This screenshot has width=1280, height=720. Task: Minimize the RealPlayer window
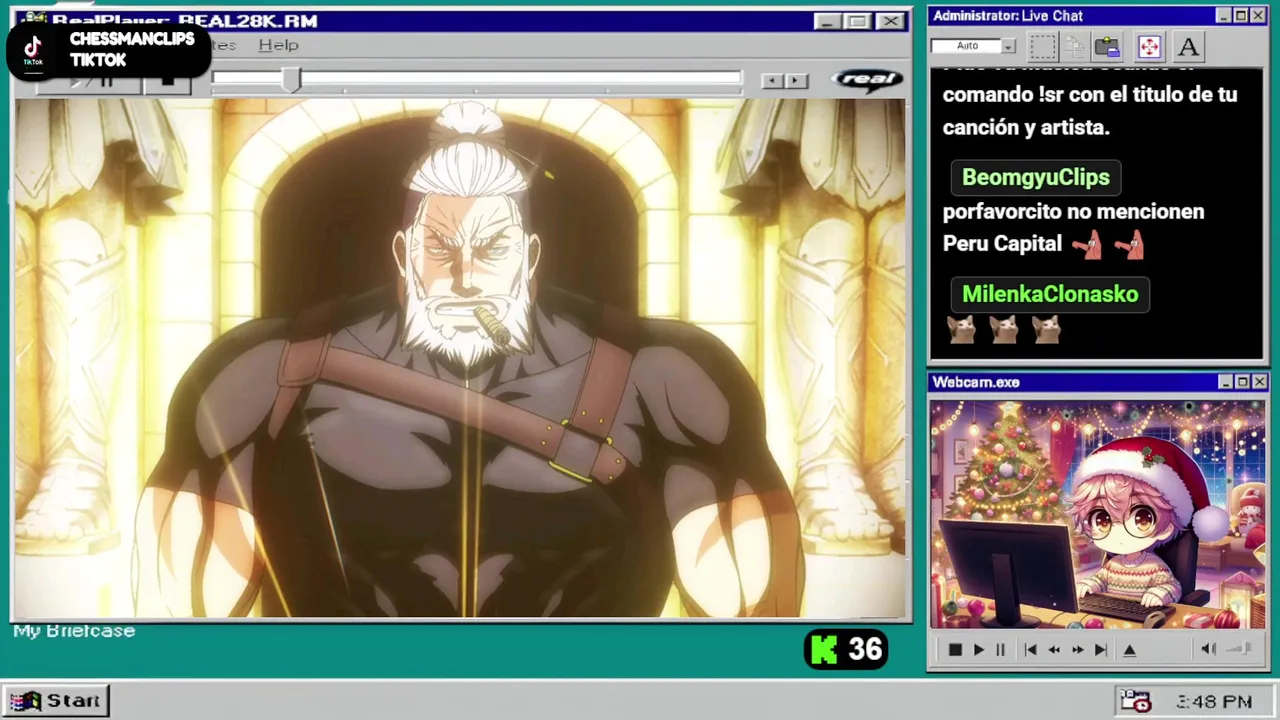[826, 21]
